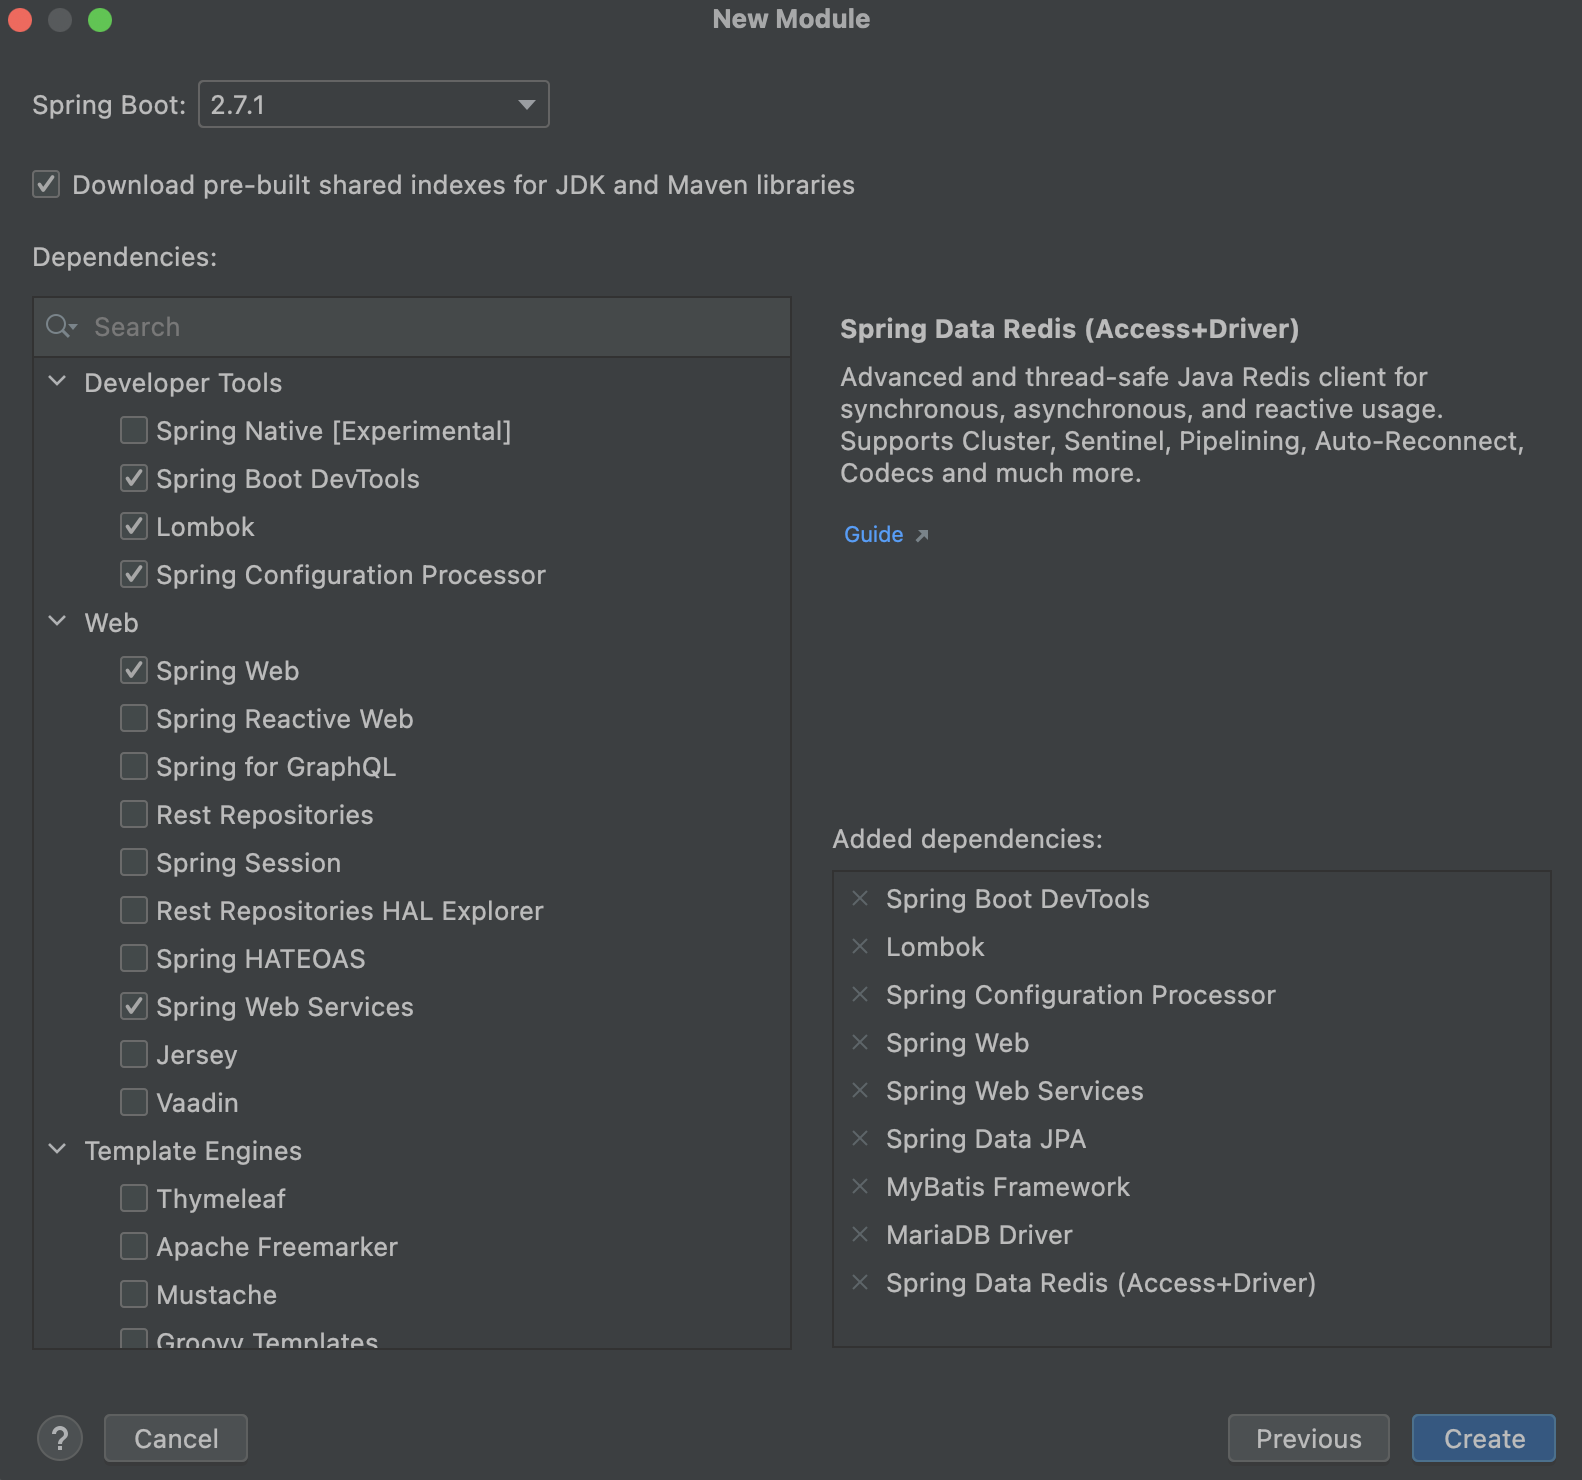Select MariaDB Driver in added dependencies
Screen dimensions: 1582x1480
coord(979,1234)
